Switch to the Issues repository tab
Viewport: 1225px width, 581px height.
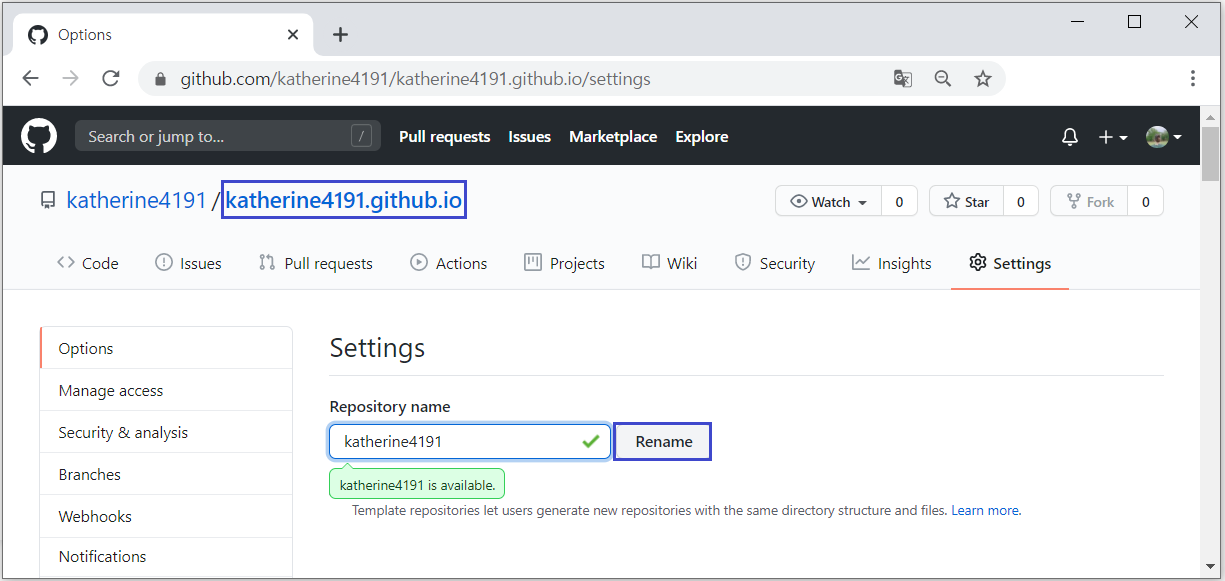coord(188,263)
